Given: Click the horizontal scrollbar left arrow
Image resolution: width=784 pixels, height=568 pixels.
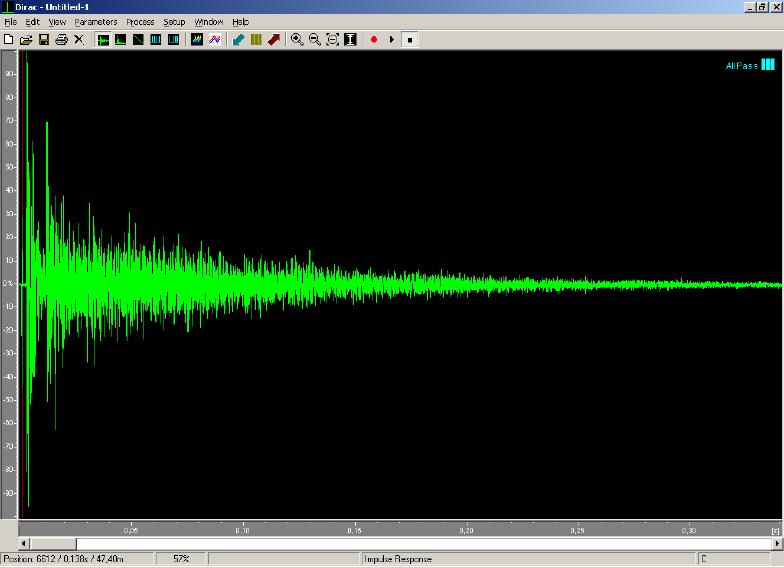Looking at the screenshot, I should pyautogui.click(x=24, y=543).
